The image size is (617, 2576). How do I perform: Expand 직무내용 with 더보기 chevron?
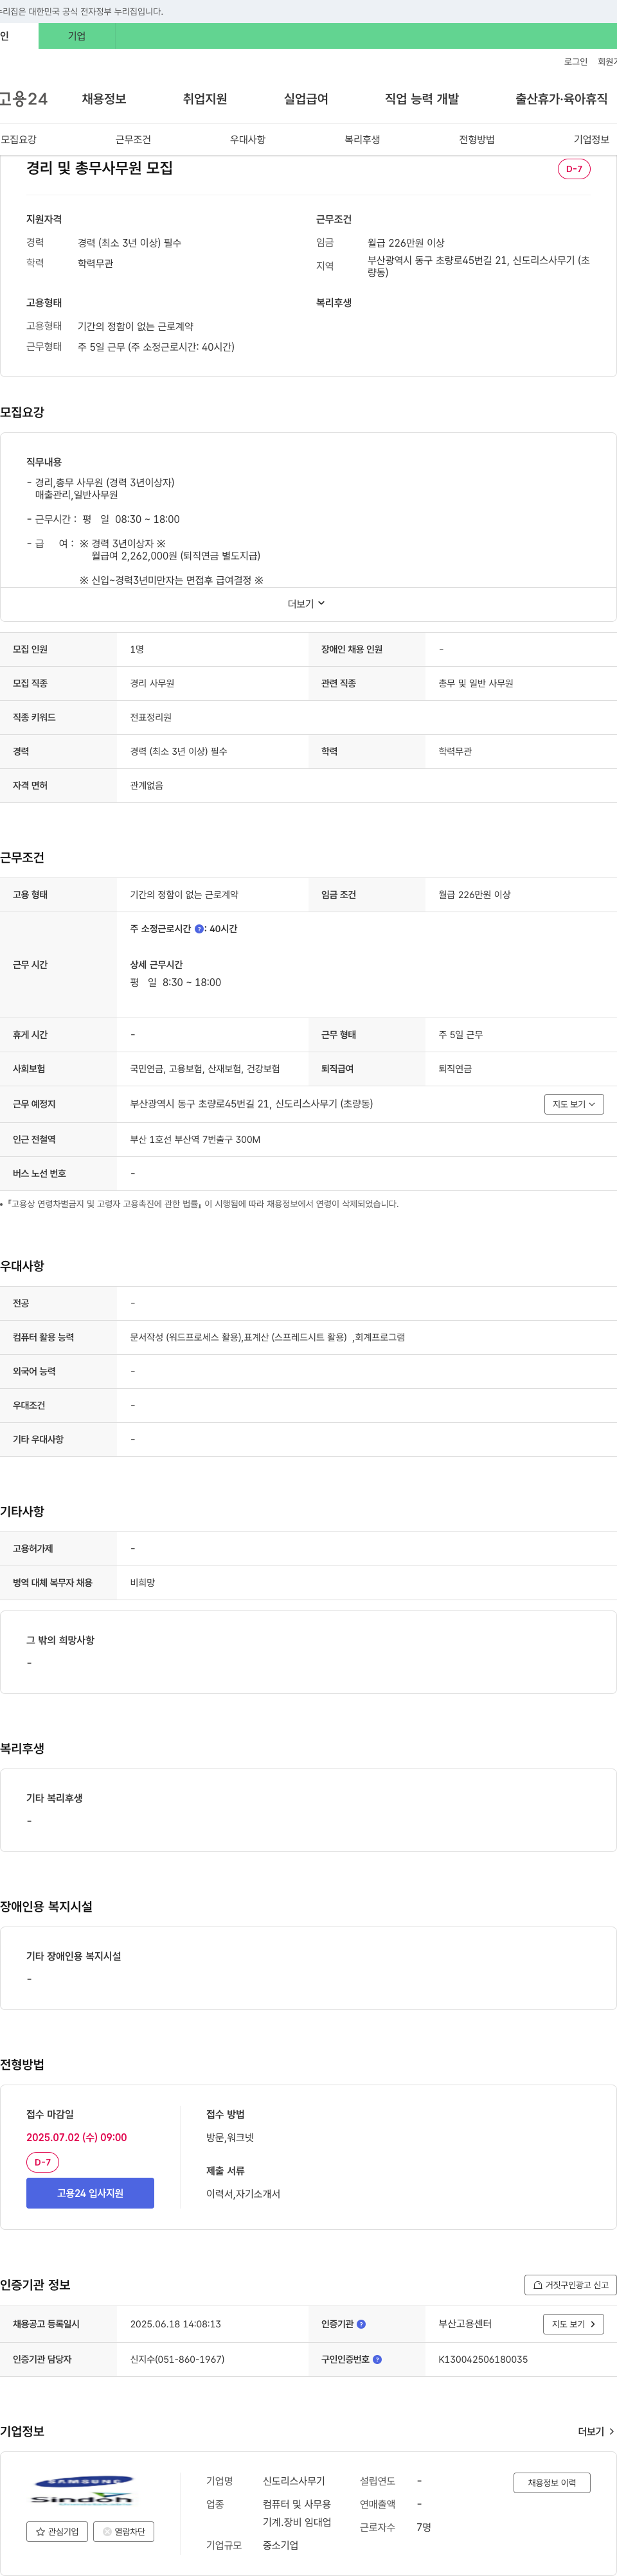click(306, 604)
